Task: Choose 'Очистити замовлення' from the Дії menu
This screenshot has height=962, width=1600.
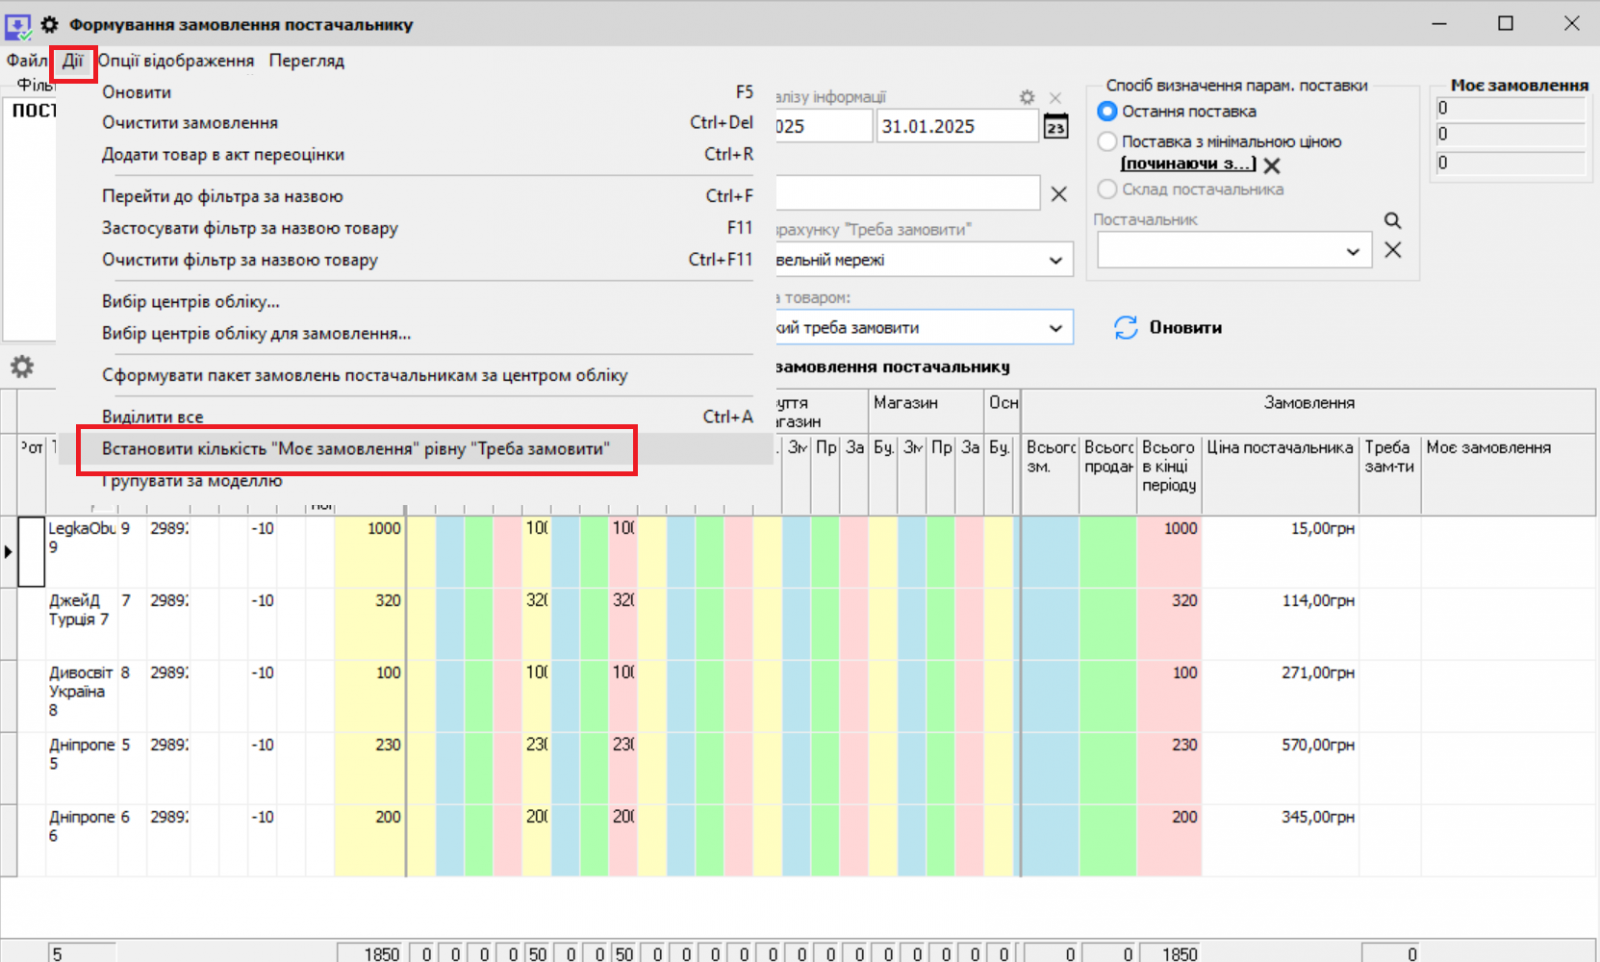Action: (188, 122)
